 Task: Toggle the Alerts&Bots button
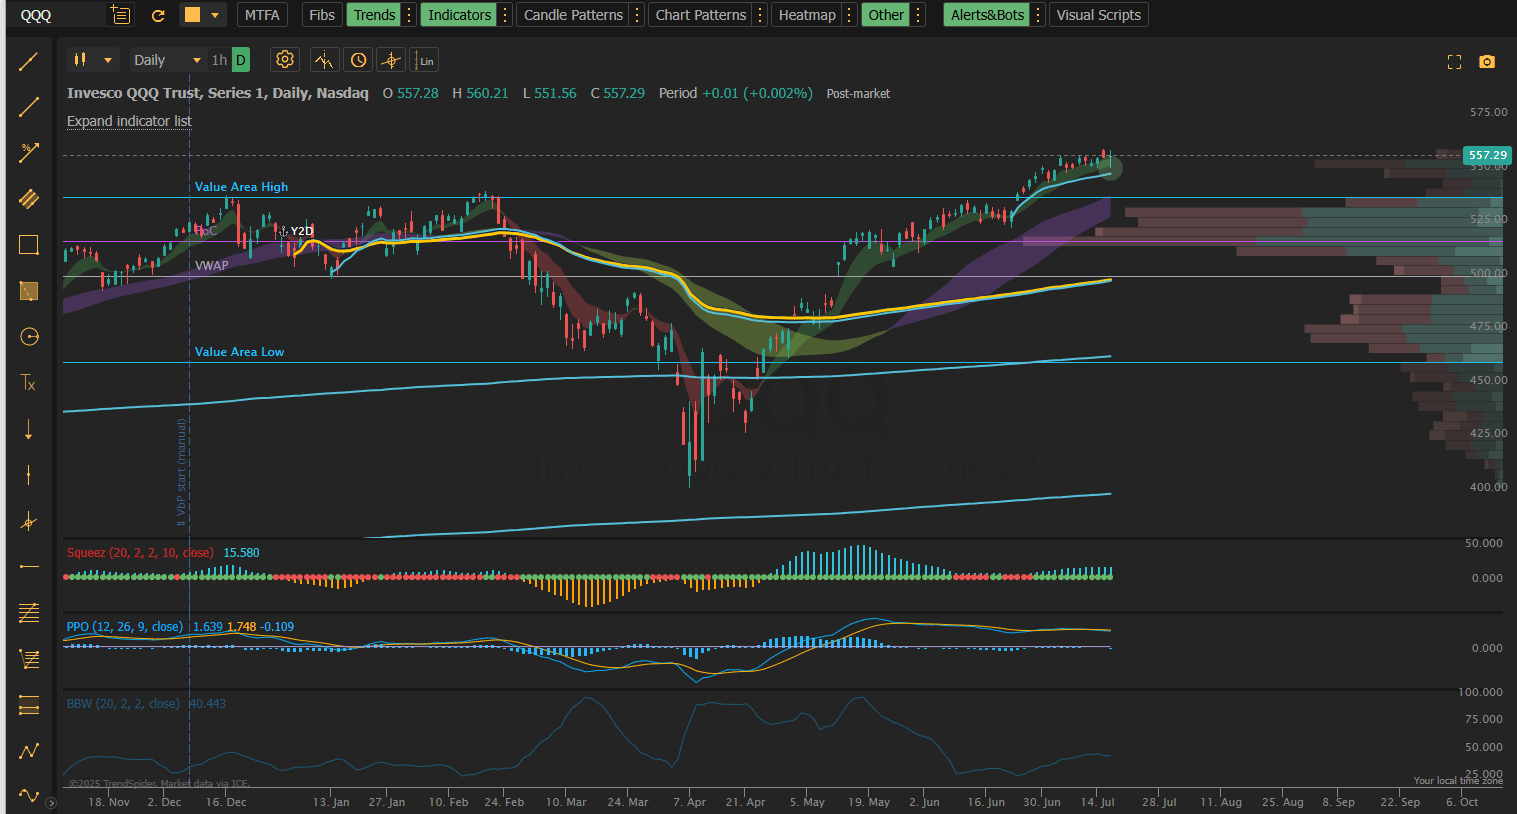(x=988, y=15)
